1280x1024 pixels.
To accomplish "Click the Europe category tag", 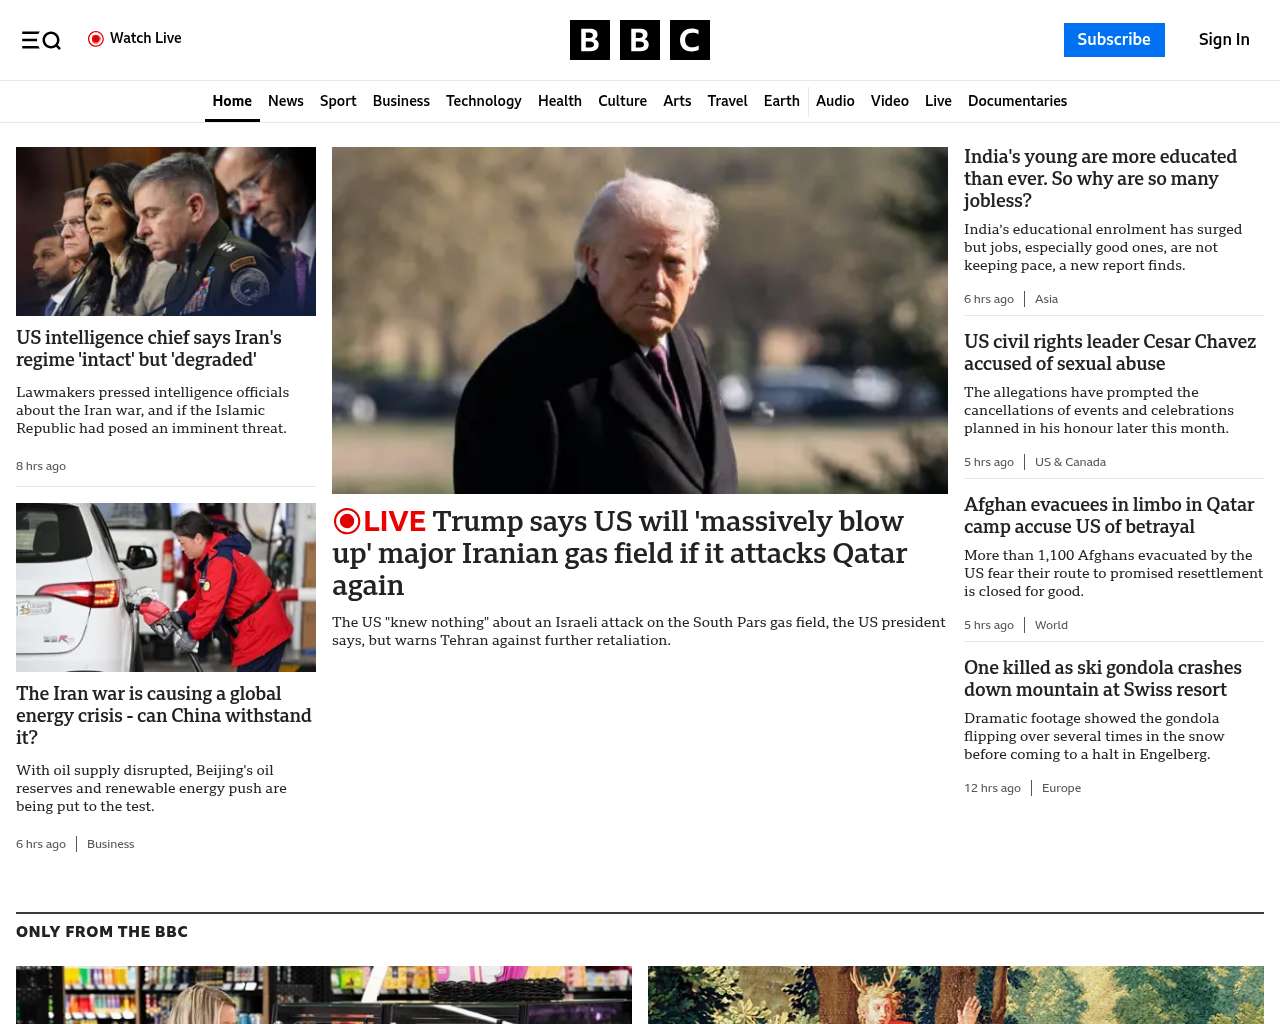I will (1061, 788).
